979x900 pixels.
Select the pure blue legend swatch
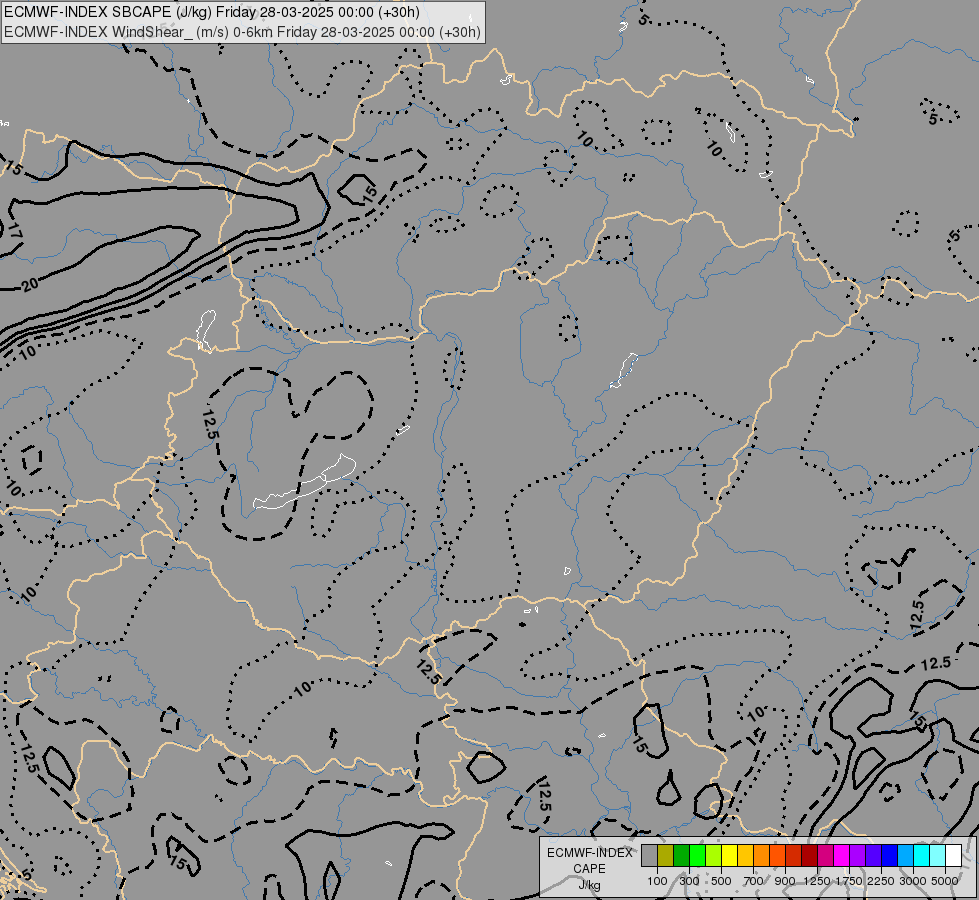889,856
